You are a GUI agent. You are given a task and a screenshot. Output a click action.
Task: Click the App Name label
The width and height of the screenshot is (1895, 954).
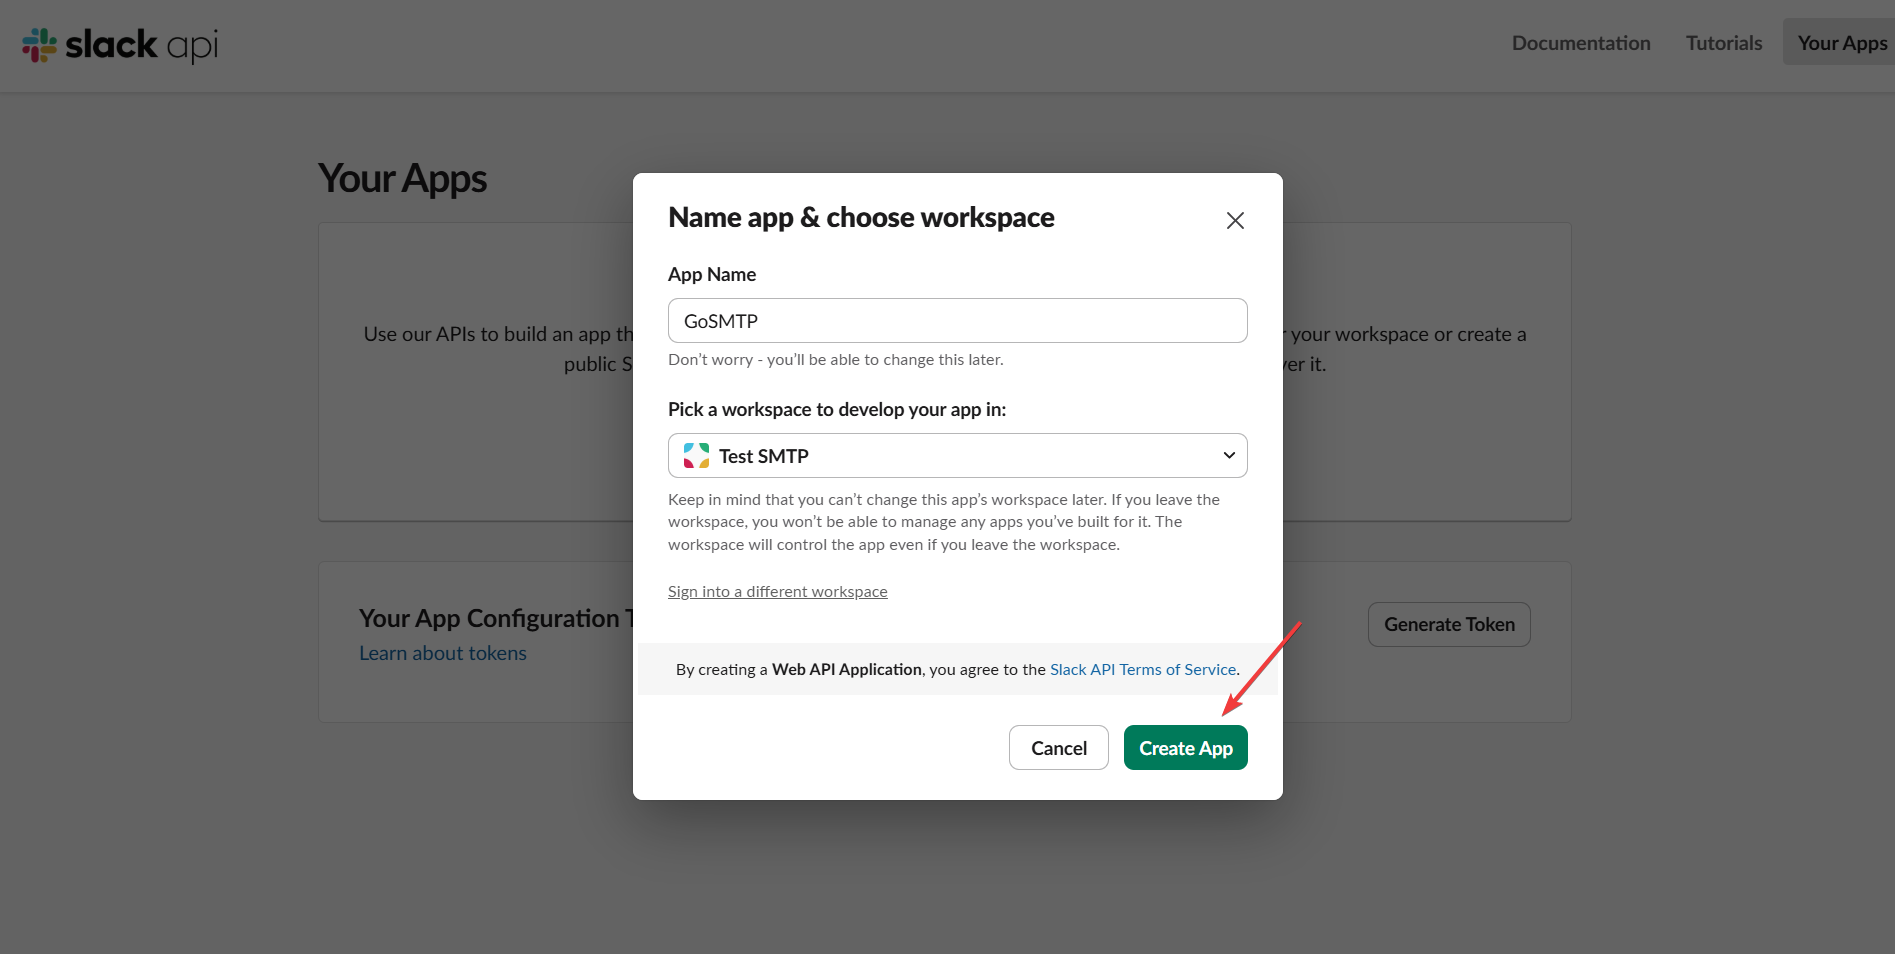click(x=711, y=273)
